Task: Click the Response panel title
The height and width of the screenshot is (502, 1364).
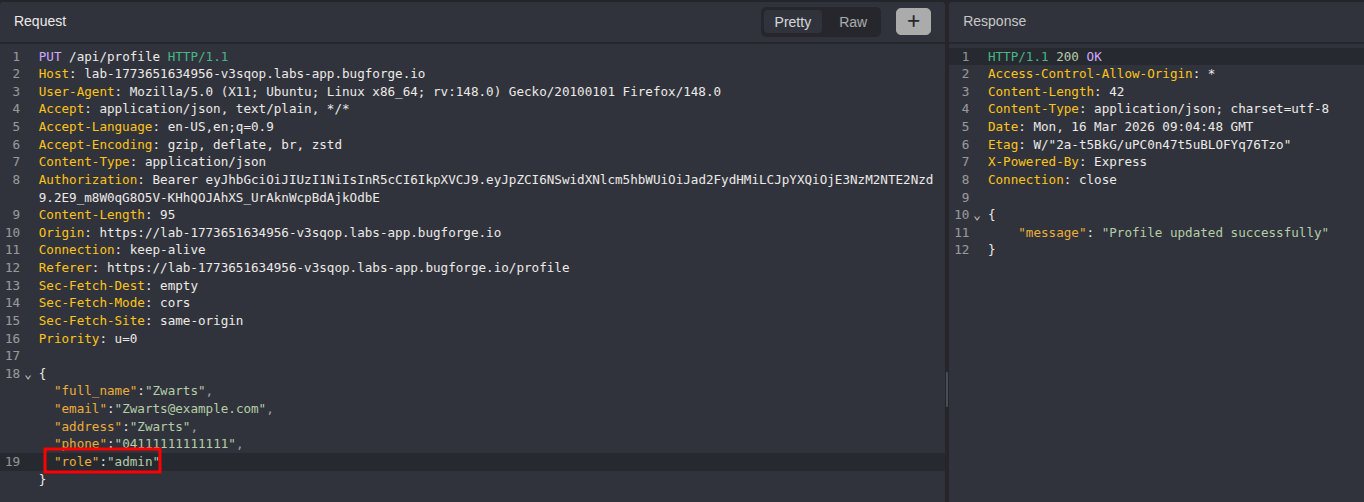Action: coord(994,21)
